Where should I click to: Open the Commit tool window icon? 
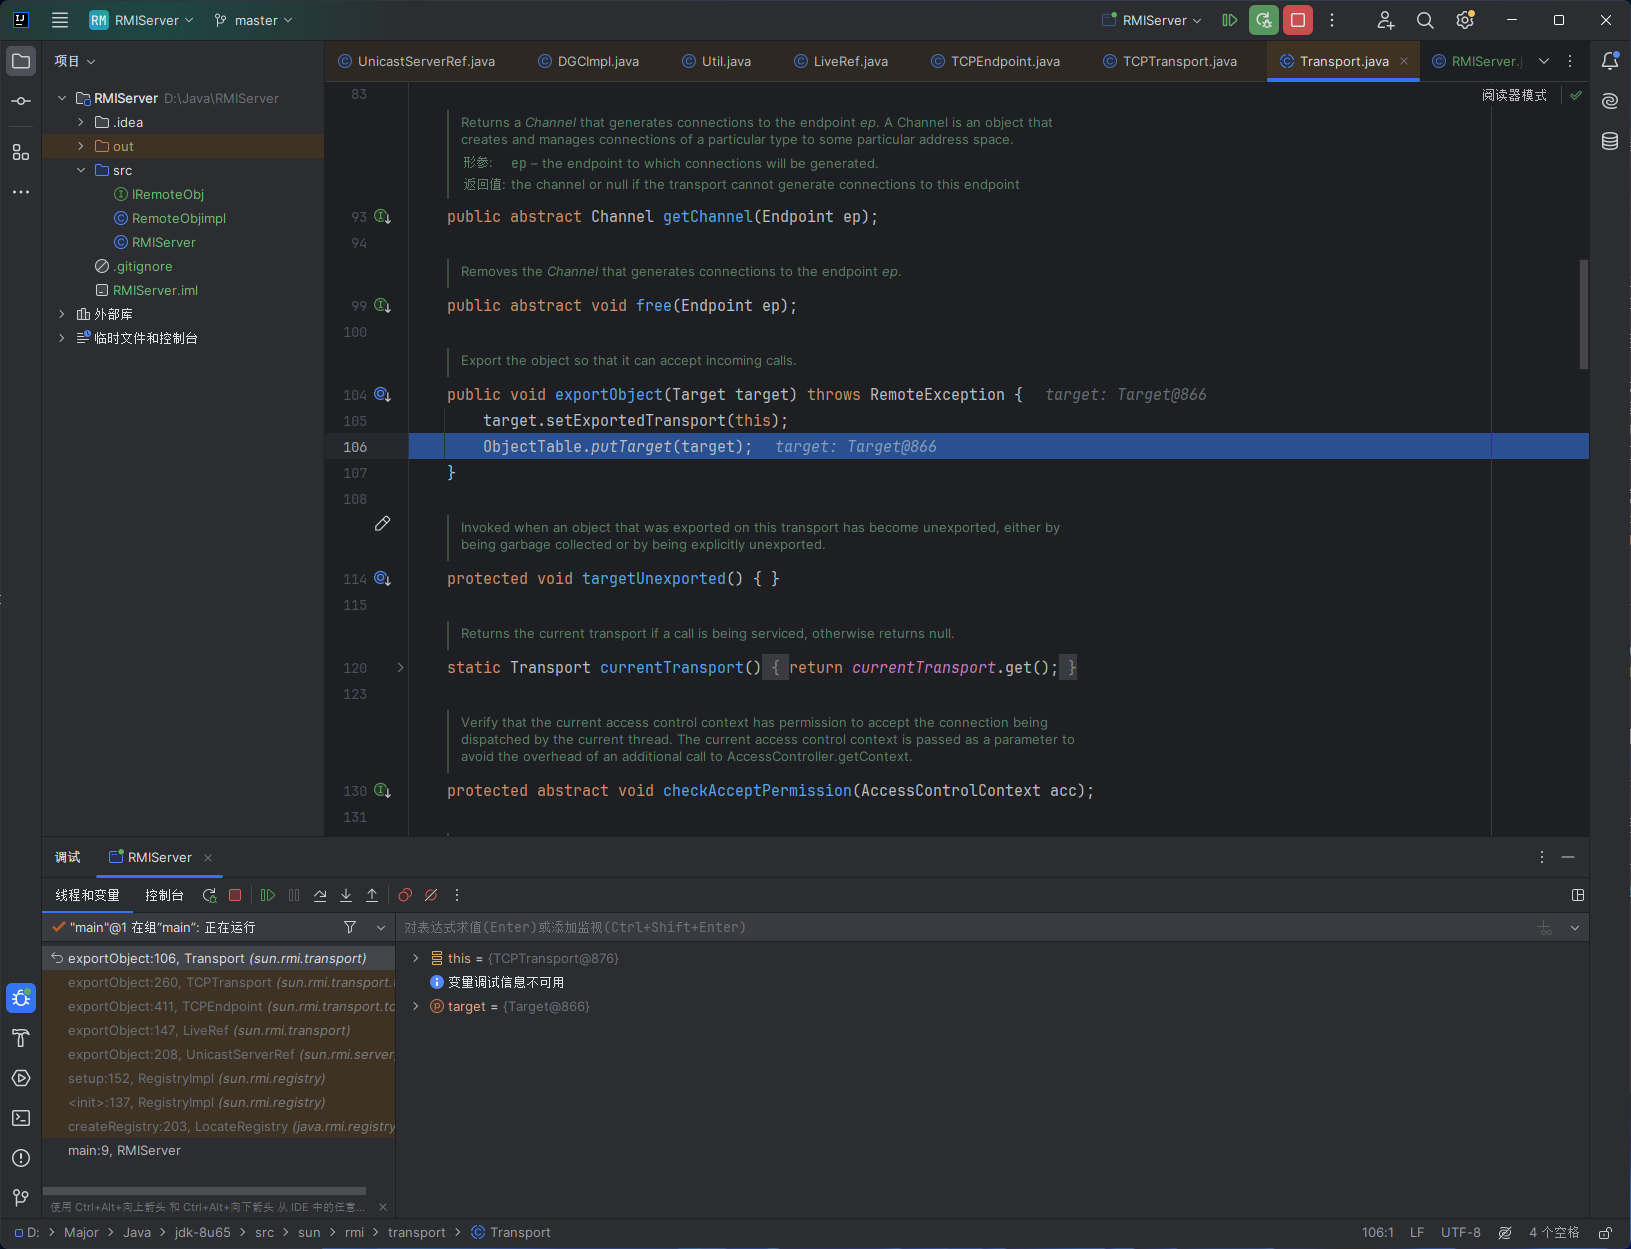pyautogui.click(x=21, y=101)
